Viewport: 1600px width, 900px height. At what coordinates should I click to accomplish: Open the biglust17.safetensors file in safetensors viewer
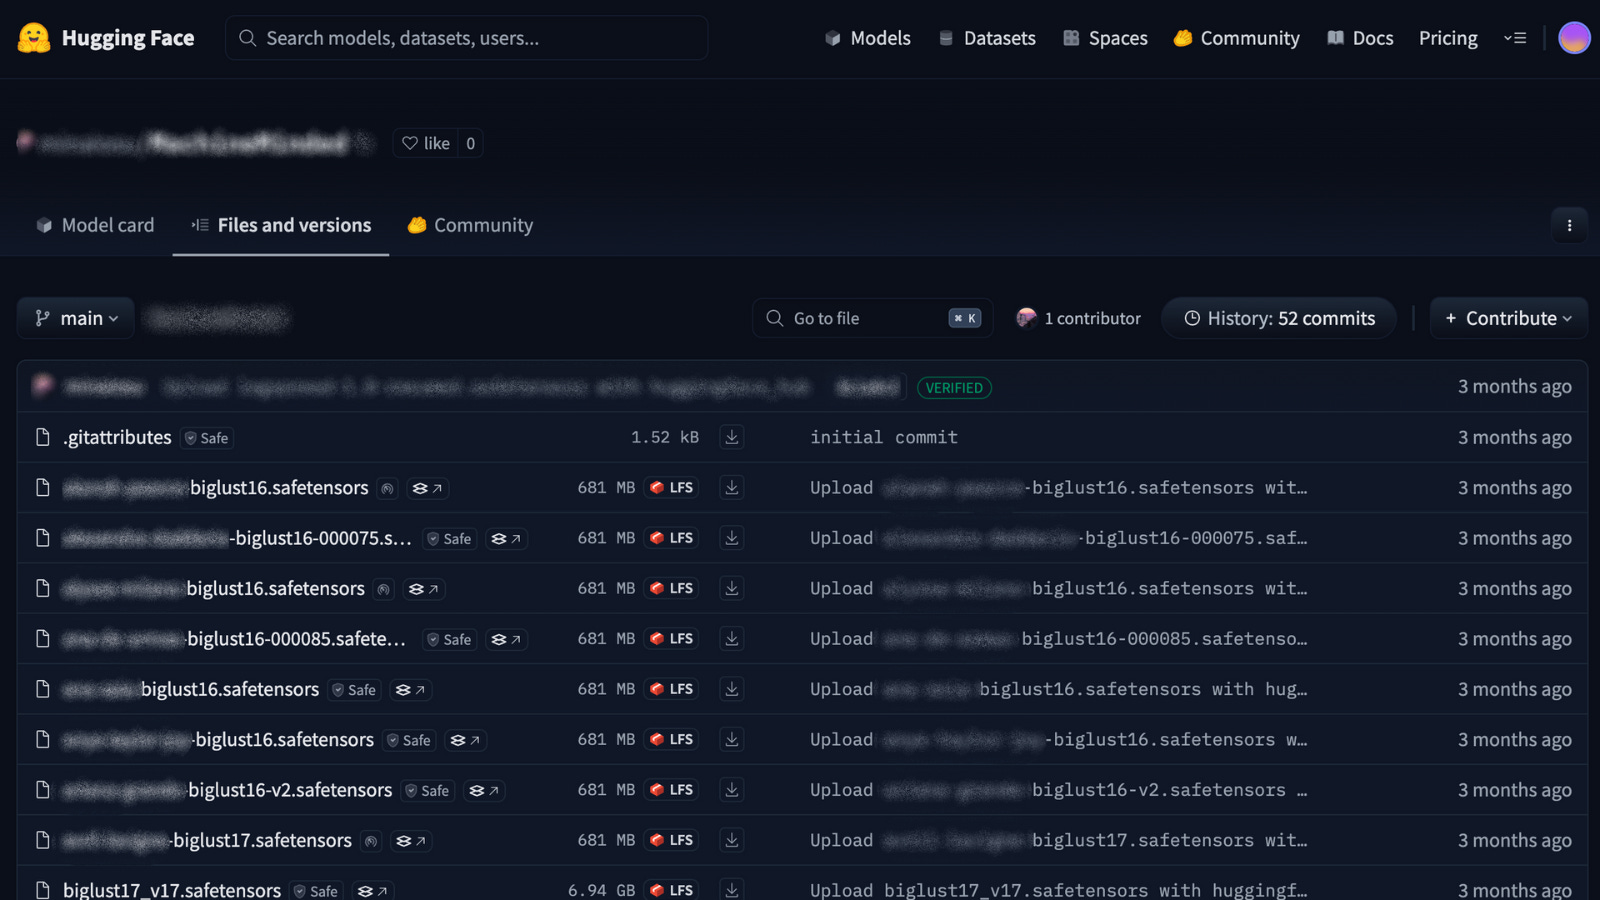click(411, 841)
